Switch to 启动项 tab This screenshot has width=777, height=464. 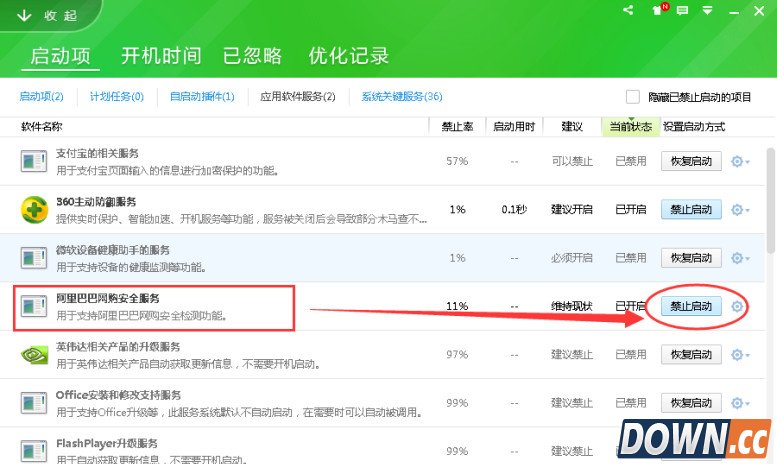tap(60, 56)
